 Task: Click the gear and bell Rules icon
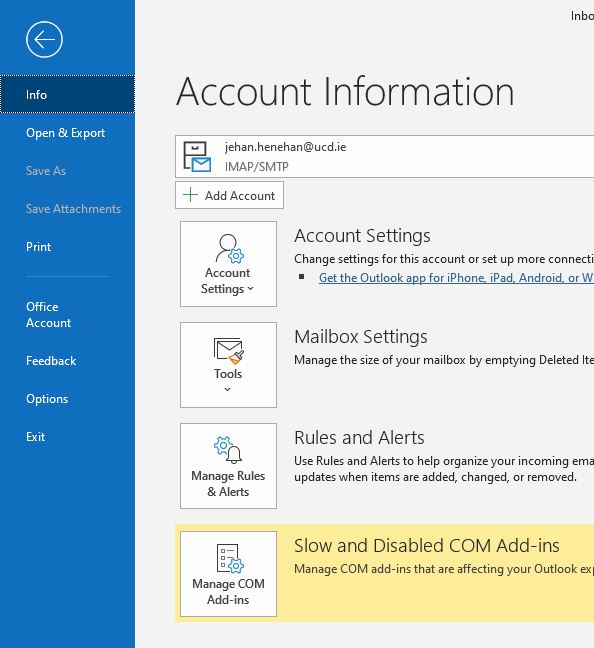coord(228,450)
